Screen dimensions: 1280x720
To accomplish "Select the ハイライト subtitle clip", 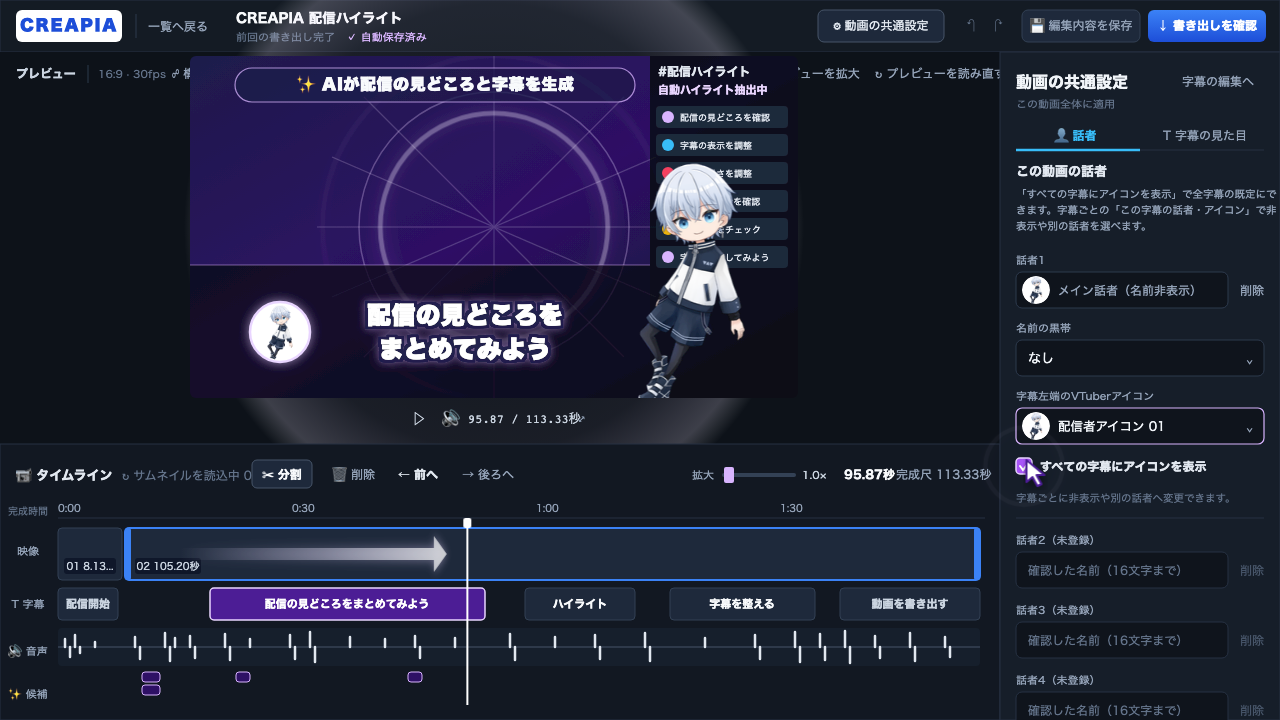I will tap(580, 604).
